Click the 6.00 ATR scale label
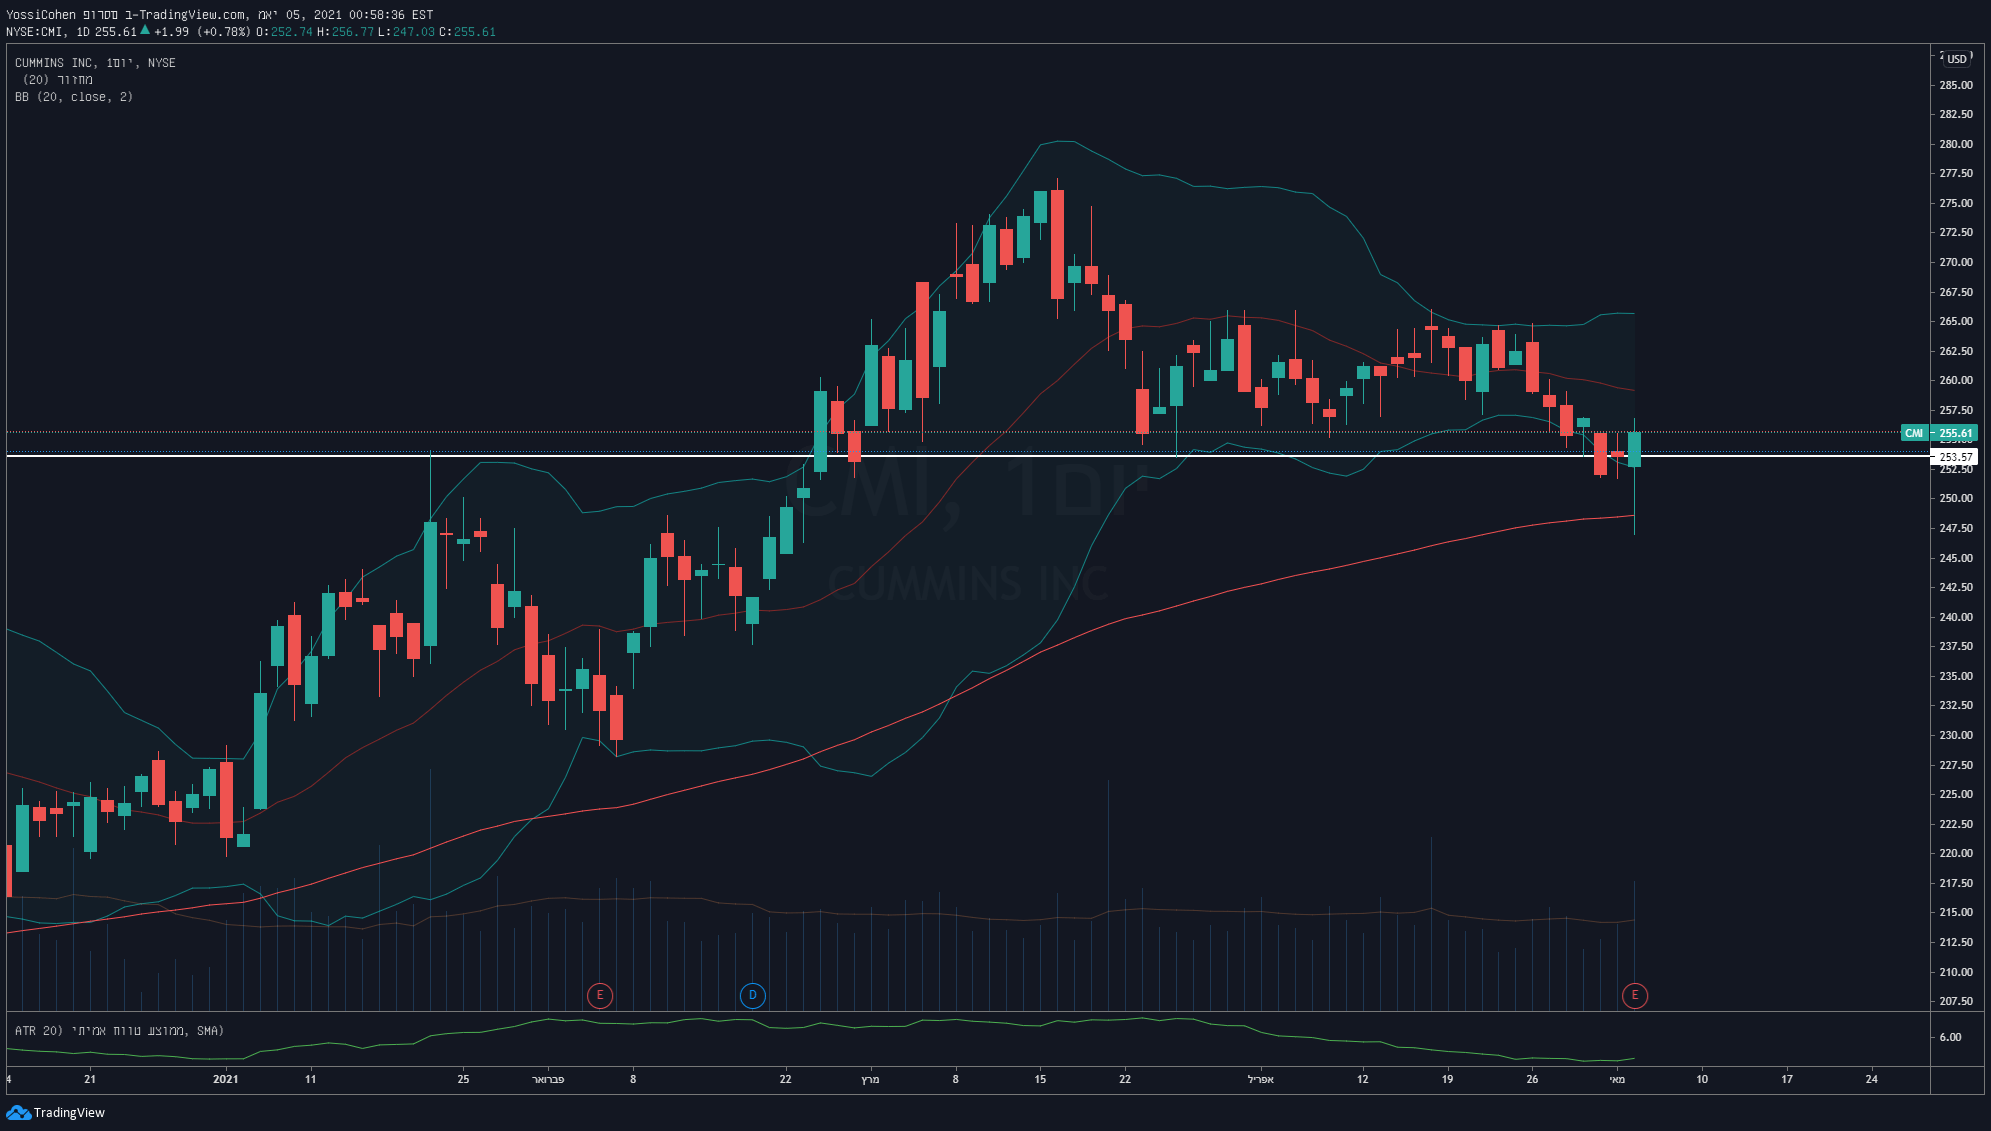Image resolution: width=1991 pixels, height=1131 pixels. (1950, 1037)
